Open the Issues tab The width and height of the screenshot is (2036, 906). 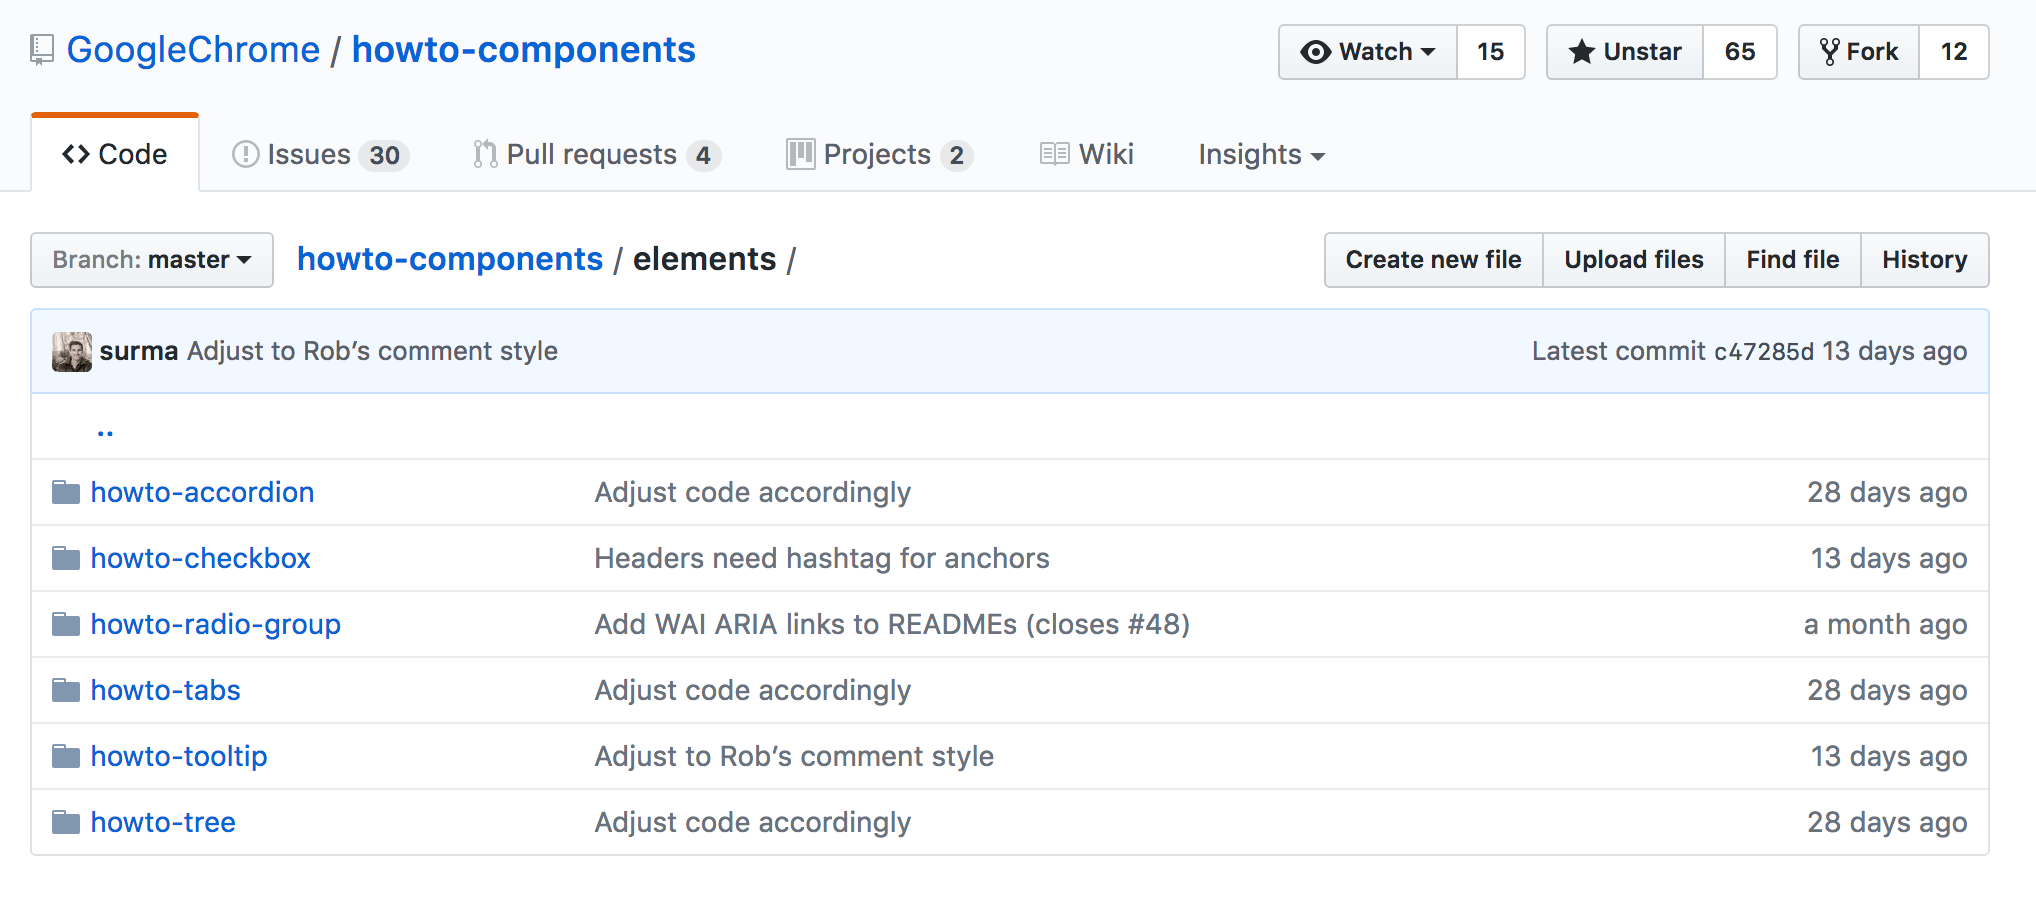[x=320, y=155]
